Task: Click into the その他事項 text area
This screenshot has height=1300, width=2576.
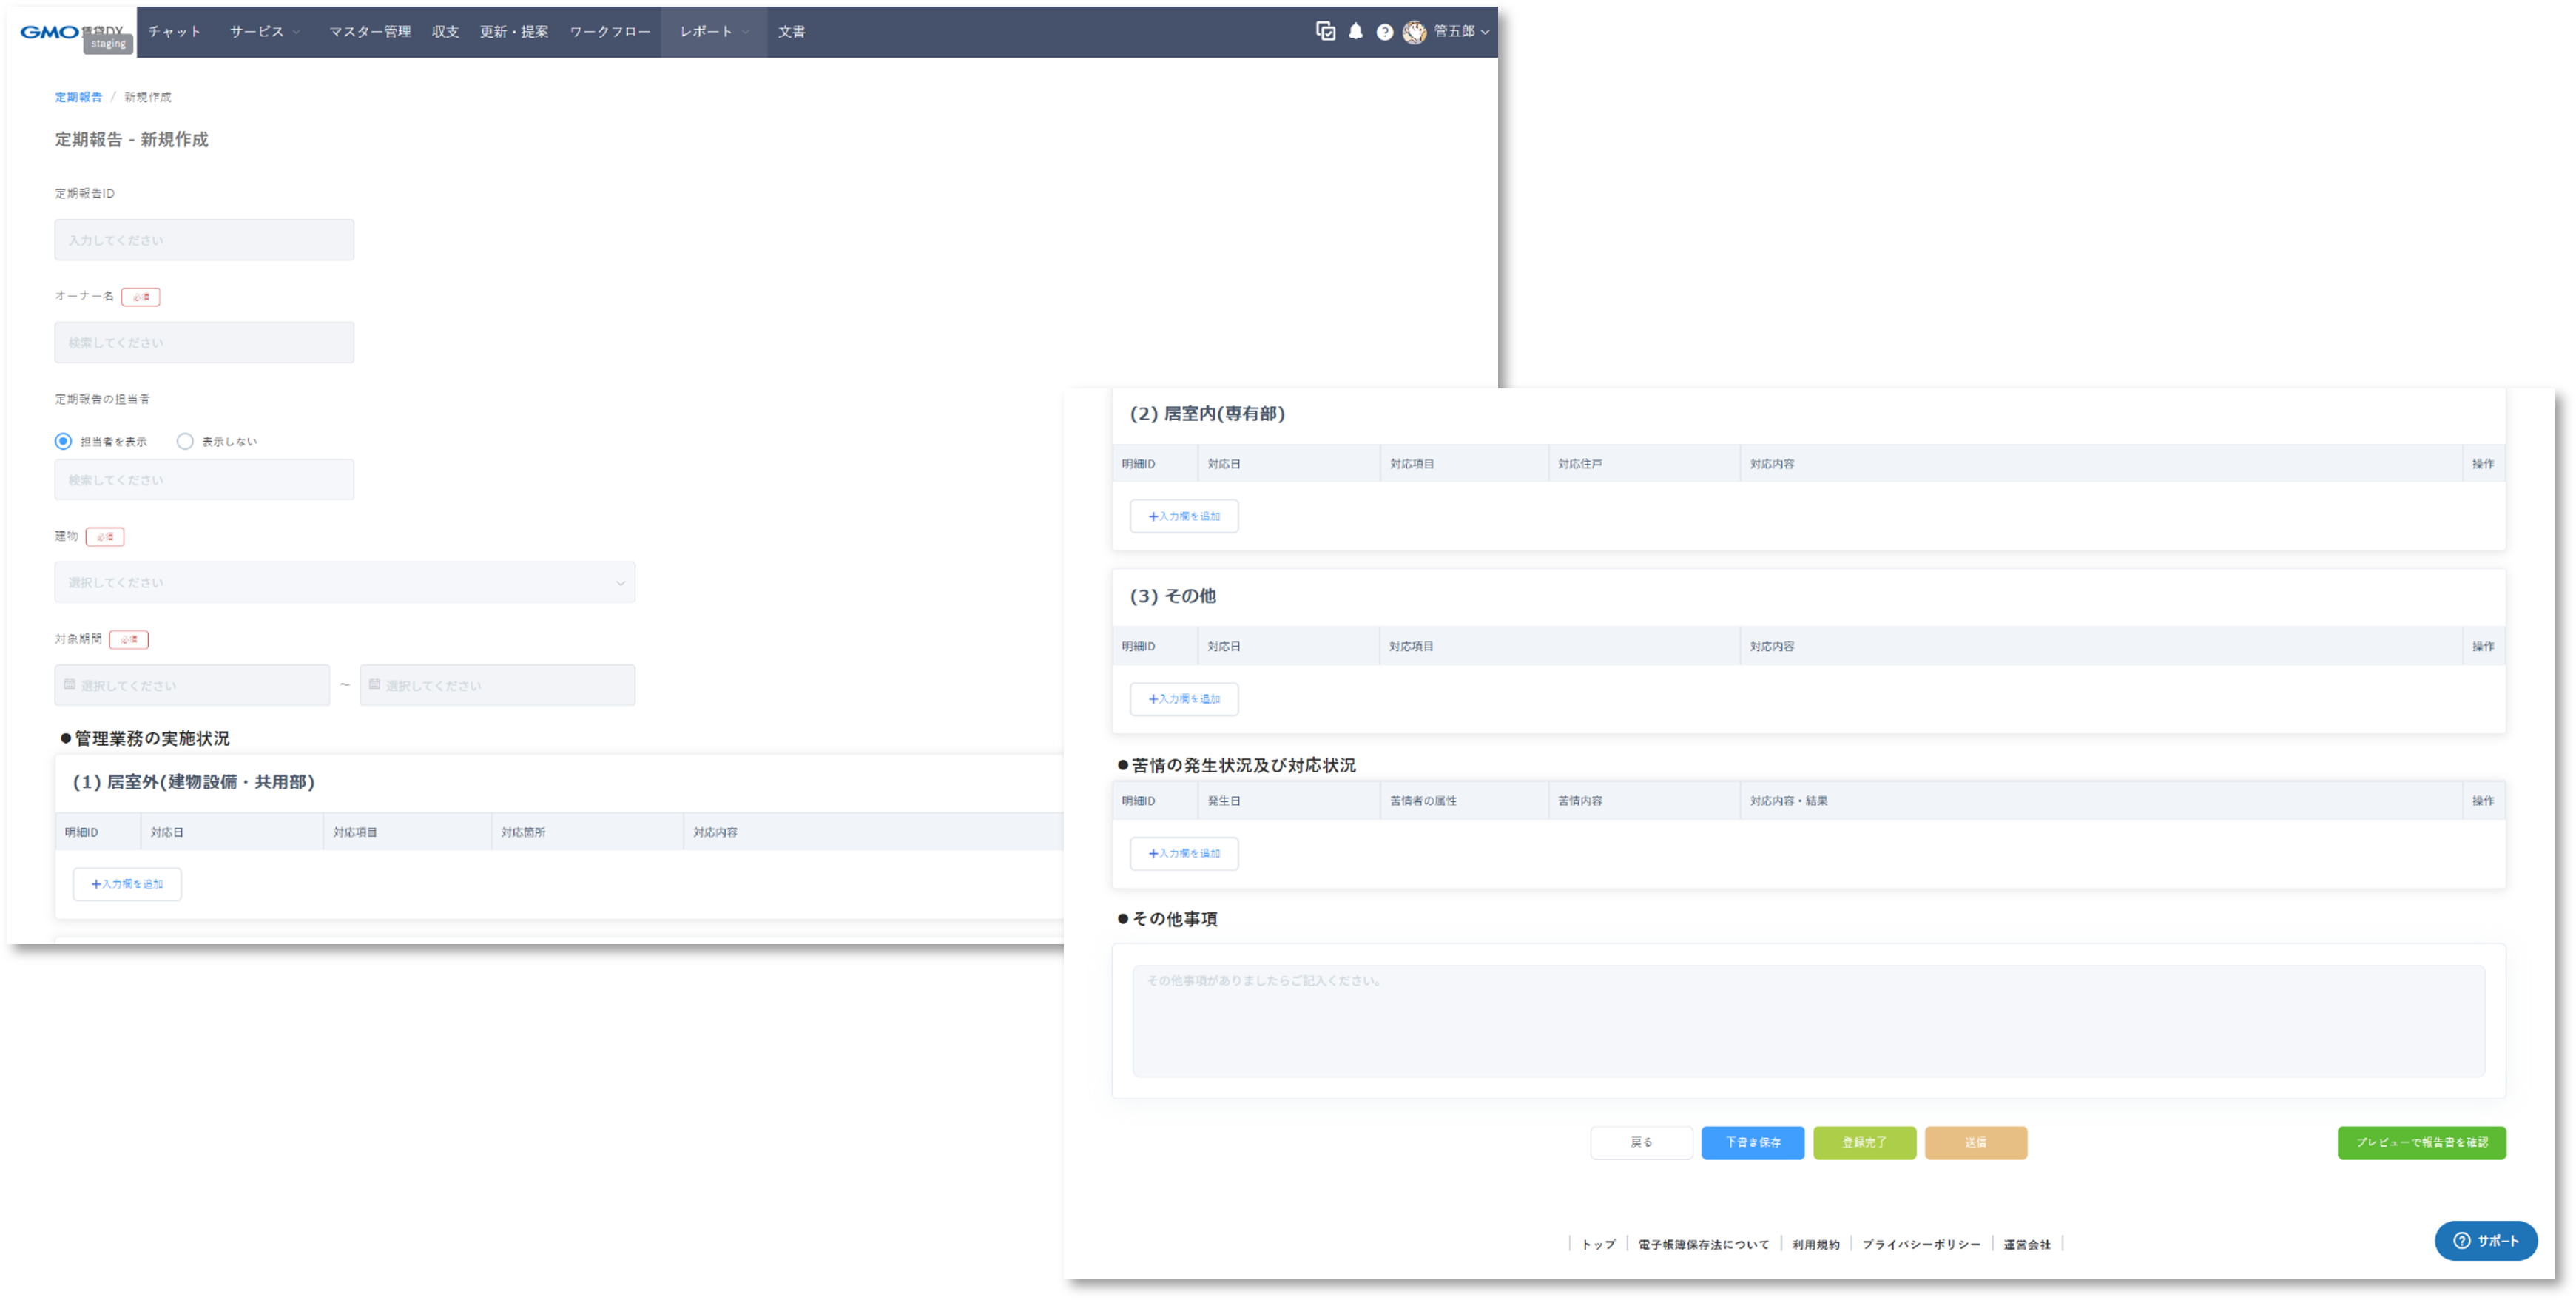Action: tap(1808, 1020)
